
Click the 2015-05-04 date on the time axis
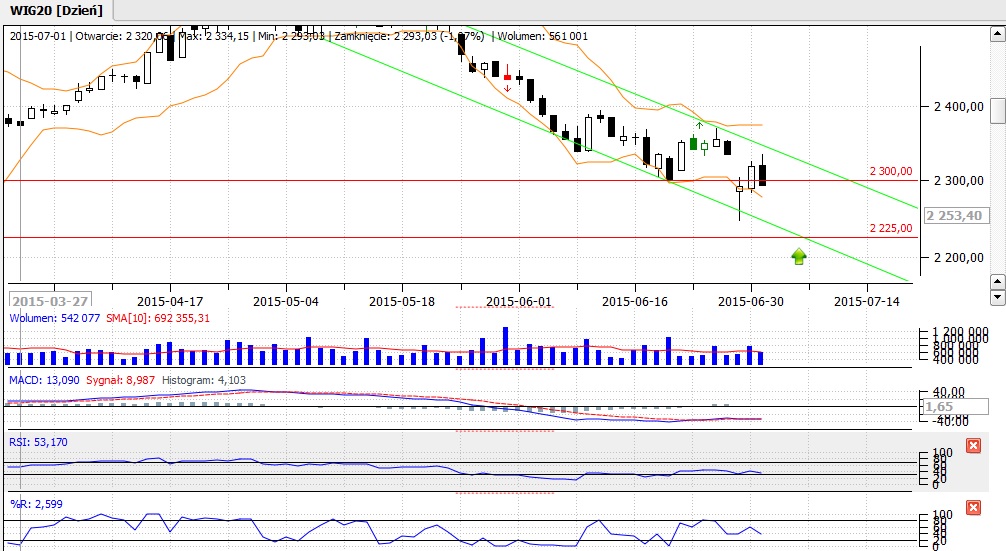(x=286, y=300)
